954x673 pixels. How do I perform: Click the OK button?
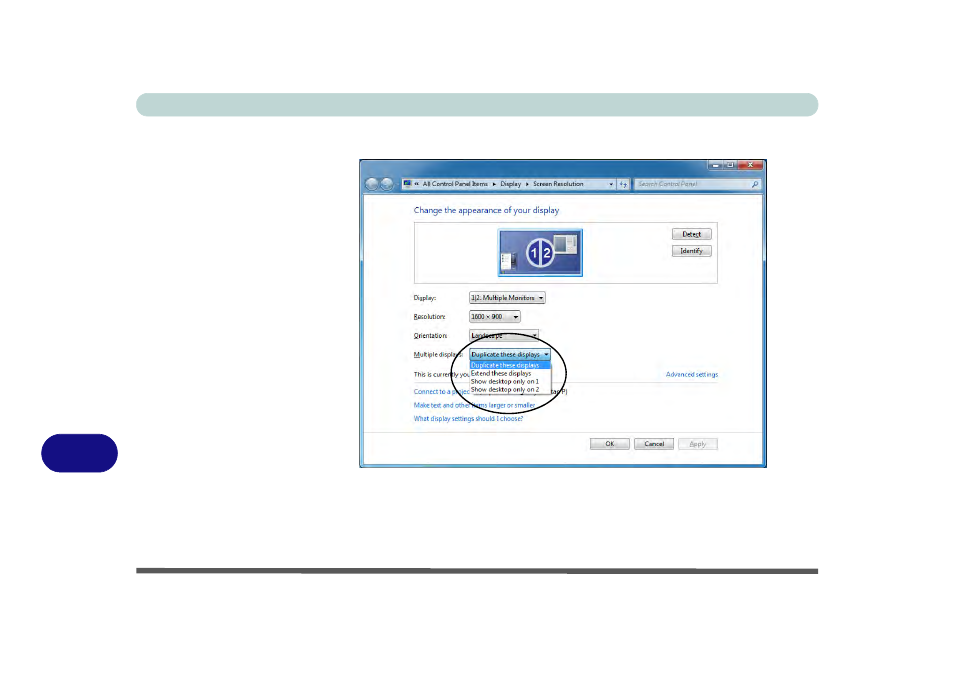[x=610, y=444]
